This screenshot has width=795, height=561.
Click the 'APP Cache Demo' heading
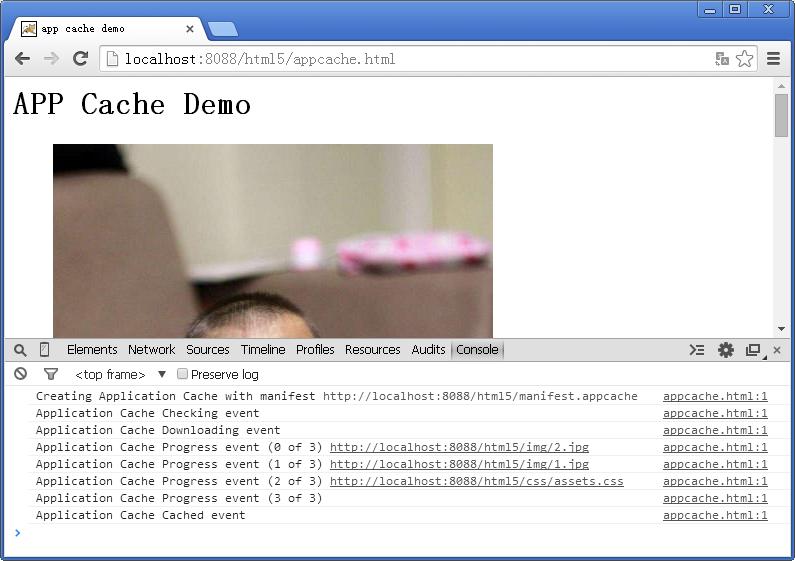tap(132, 104)
